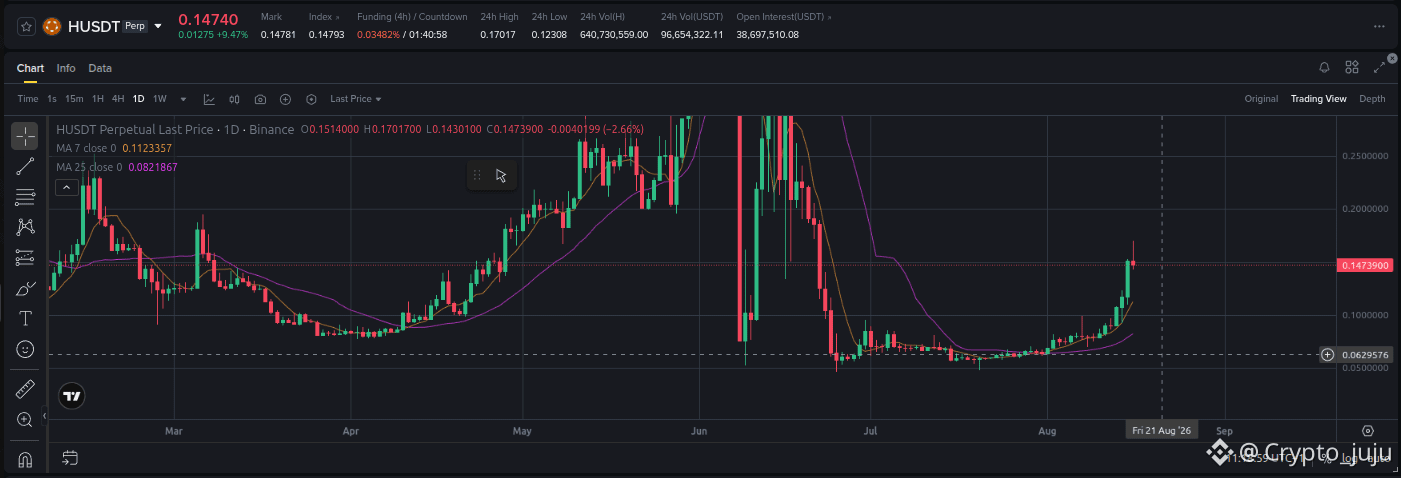Grab the floating toolbar dotted handle

477,176
